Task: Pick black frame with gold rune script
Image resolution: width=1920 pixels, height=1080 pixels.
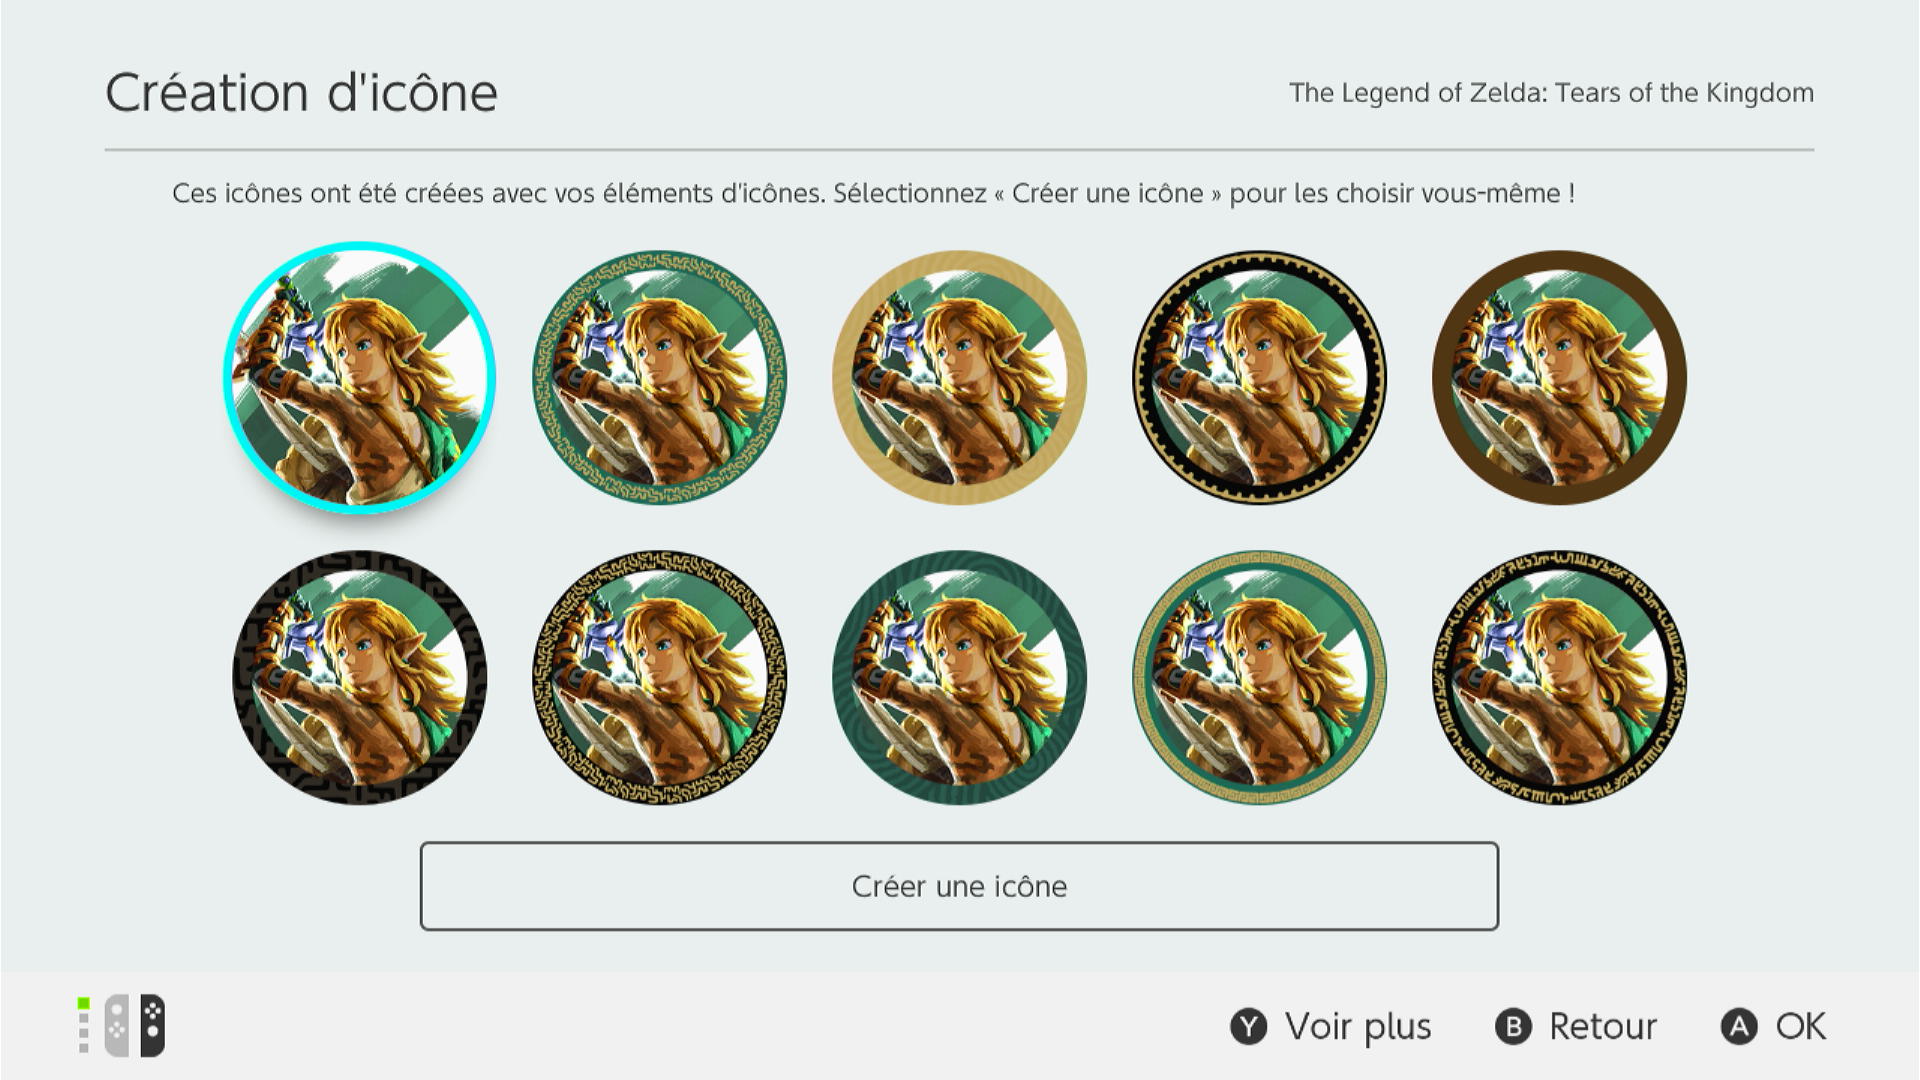Action: [x=1560, y=678]
